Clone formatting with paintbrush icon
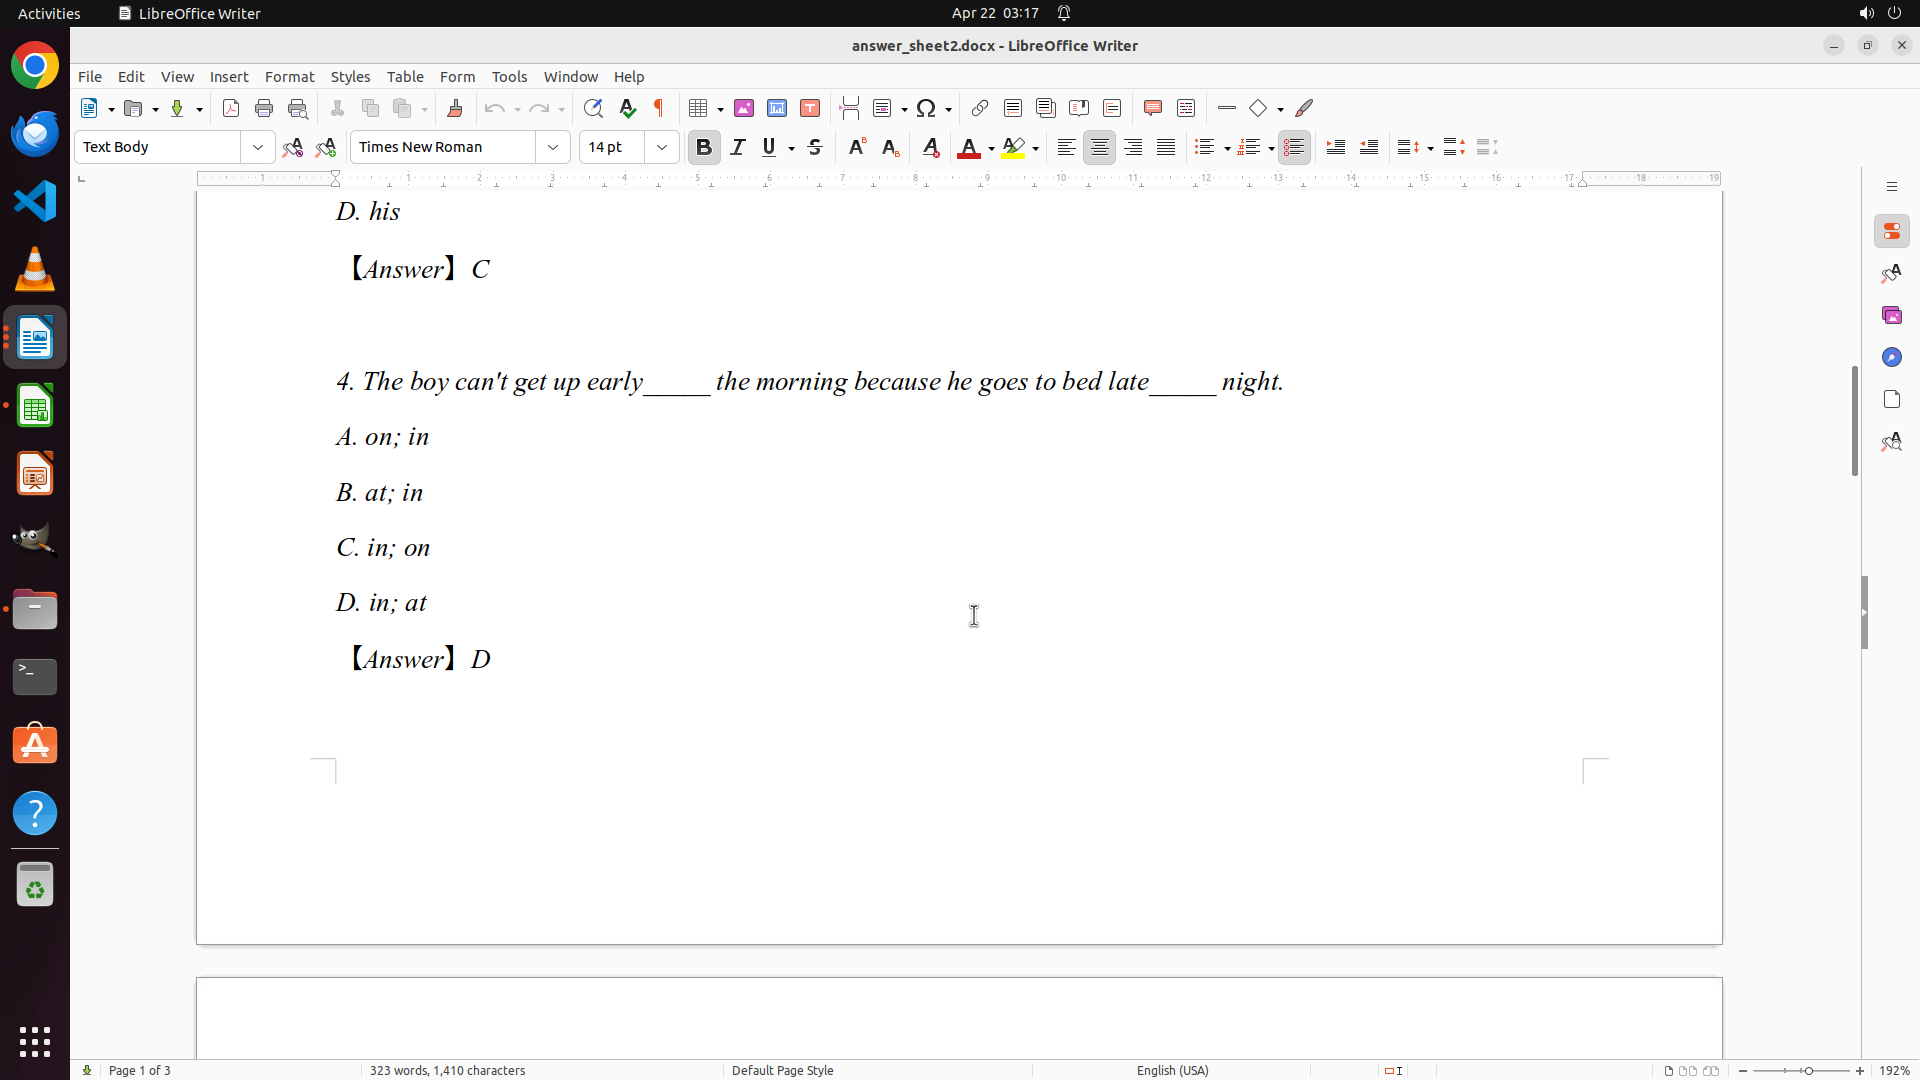The height and width of the screenshot is (1080, 1920). tap(455, 108)
